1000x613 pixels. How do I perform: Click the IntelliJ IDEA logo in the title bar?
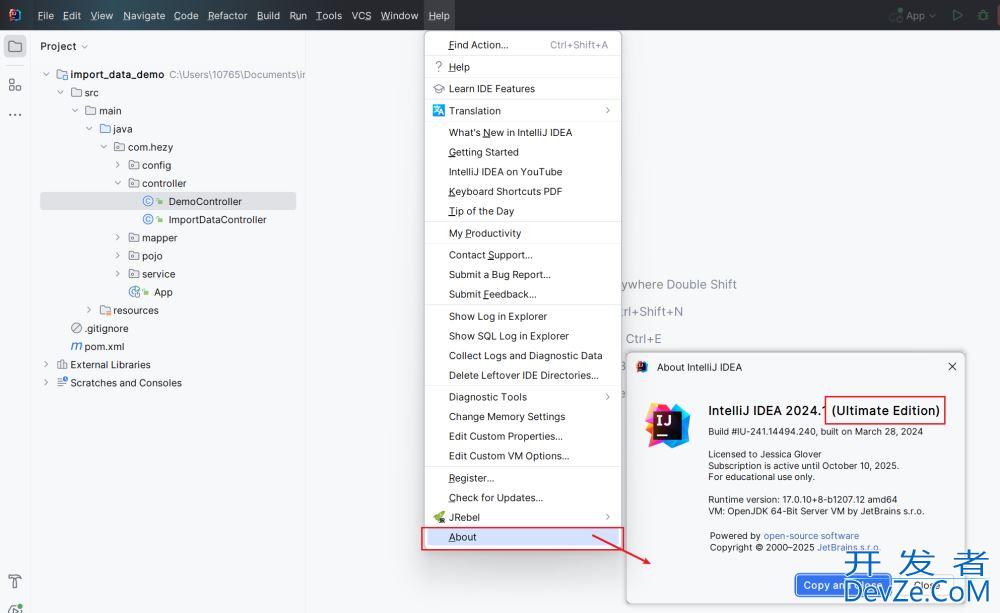pyautogui.click(x=15, y=15)
